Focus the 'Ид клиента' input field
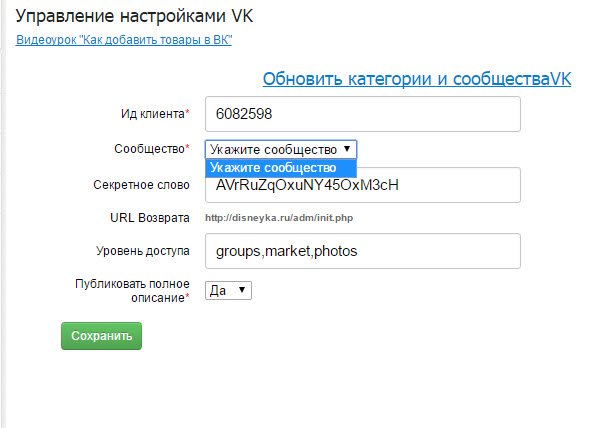This screenshot has height=428, width=598. tap(363, 114)
